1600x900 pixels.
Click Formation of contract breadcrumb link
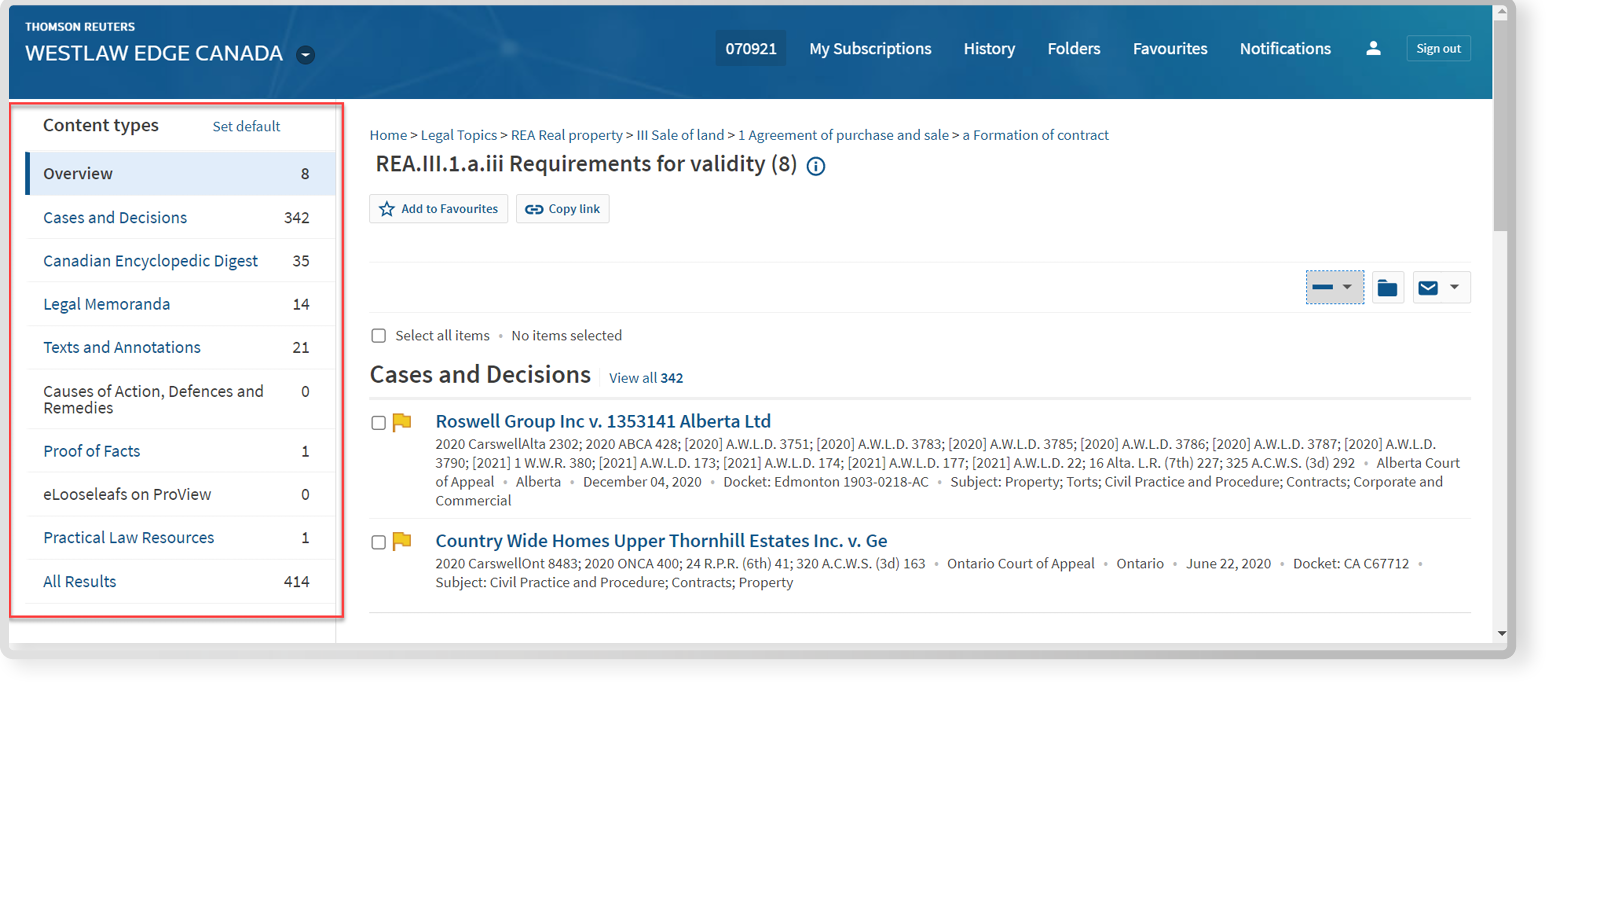pos(1035,135)
